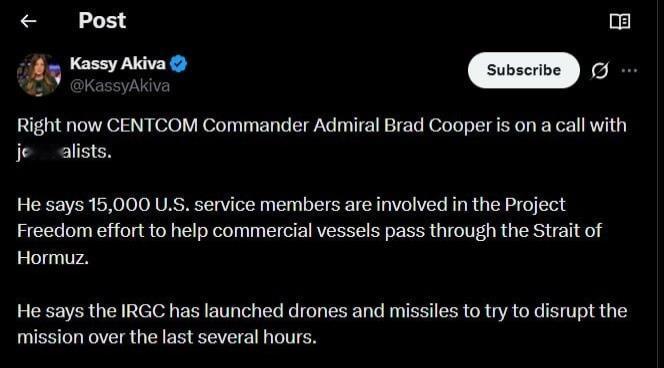Select the paragraph about CENTCOM Commander call

tap(322, 138)
